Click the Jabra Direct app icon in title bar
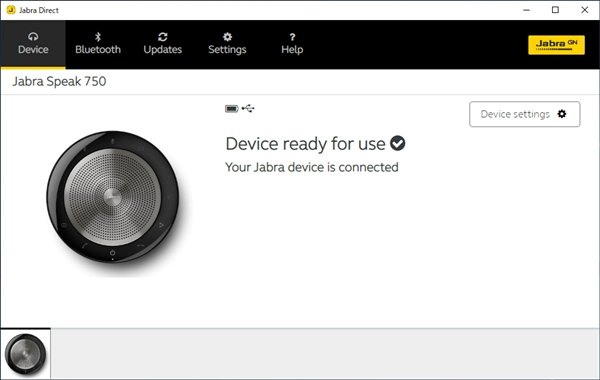600x380 pixels. click(11, 10)
